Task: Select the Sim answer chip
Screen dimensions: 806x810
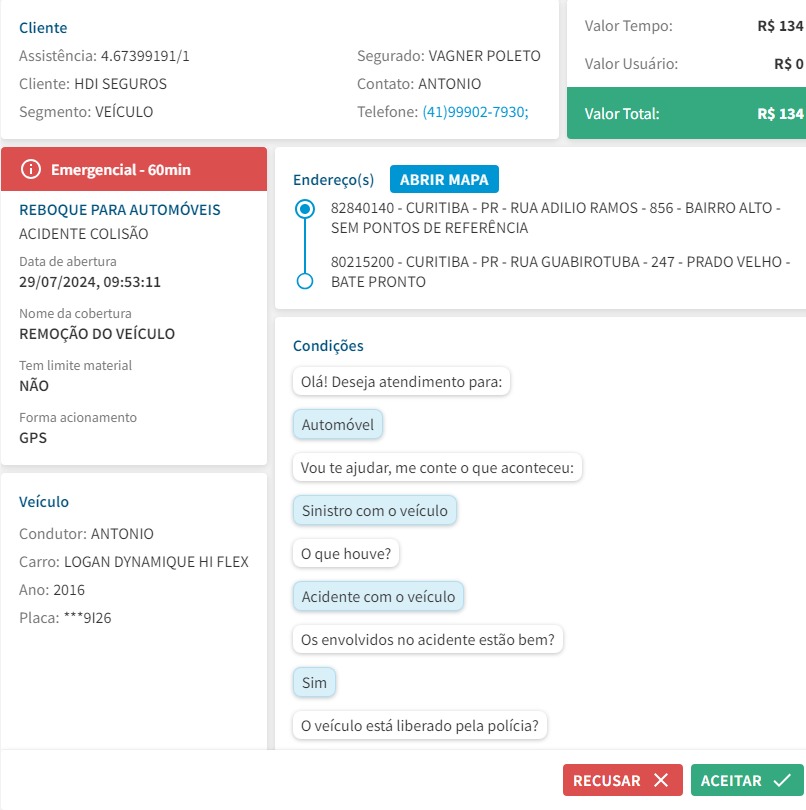Action: pyautogui.click(x=314, y=682)
